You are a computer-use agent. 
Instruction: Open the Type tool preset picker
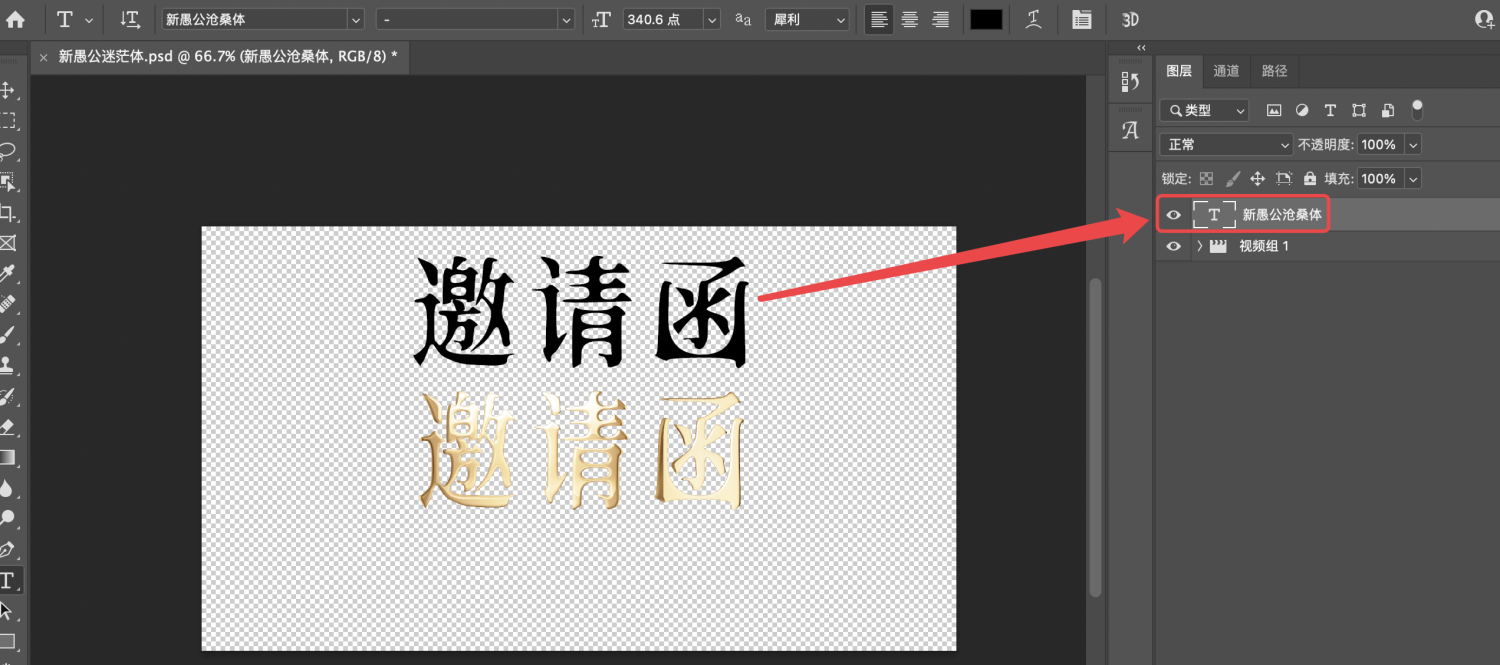(x=75, y=19)
